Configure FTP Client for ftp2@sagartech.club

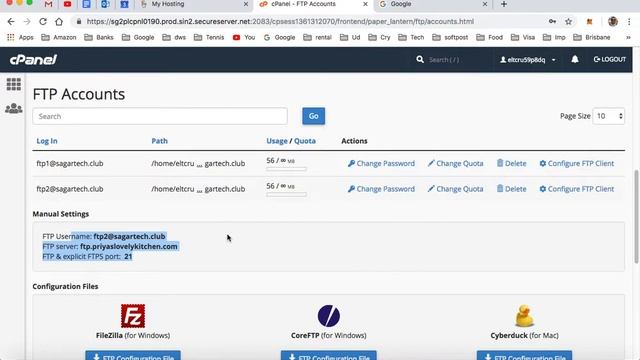(577, 189)
